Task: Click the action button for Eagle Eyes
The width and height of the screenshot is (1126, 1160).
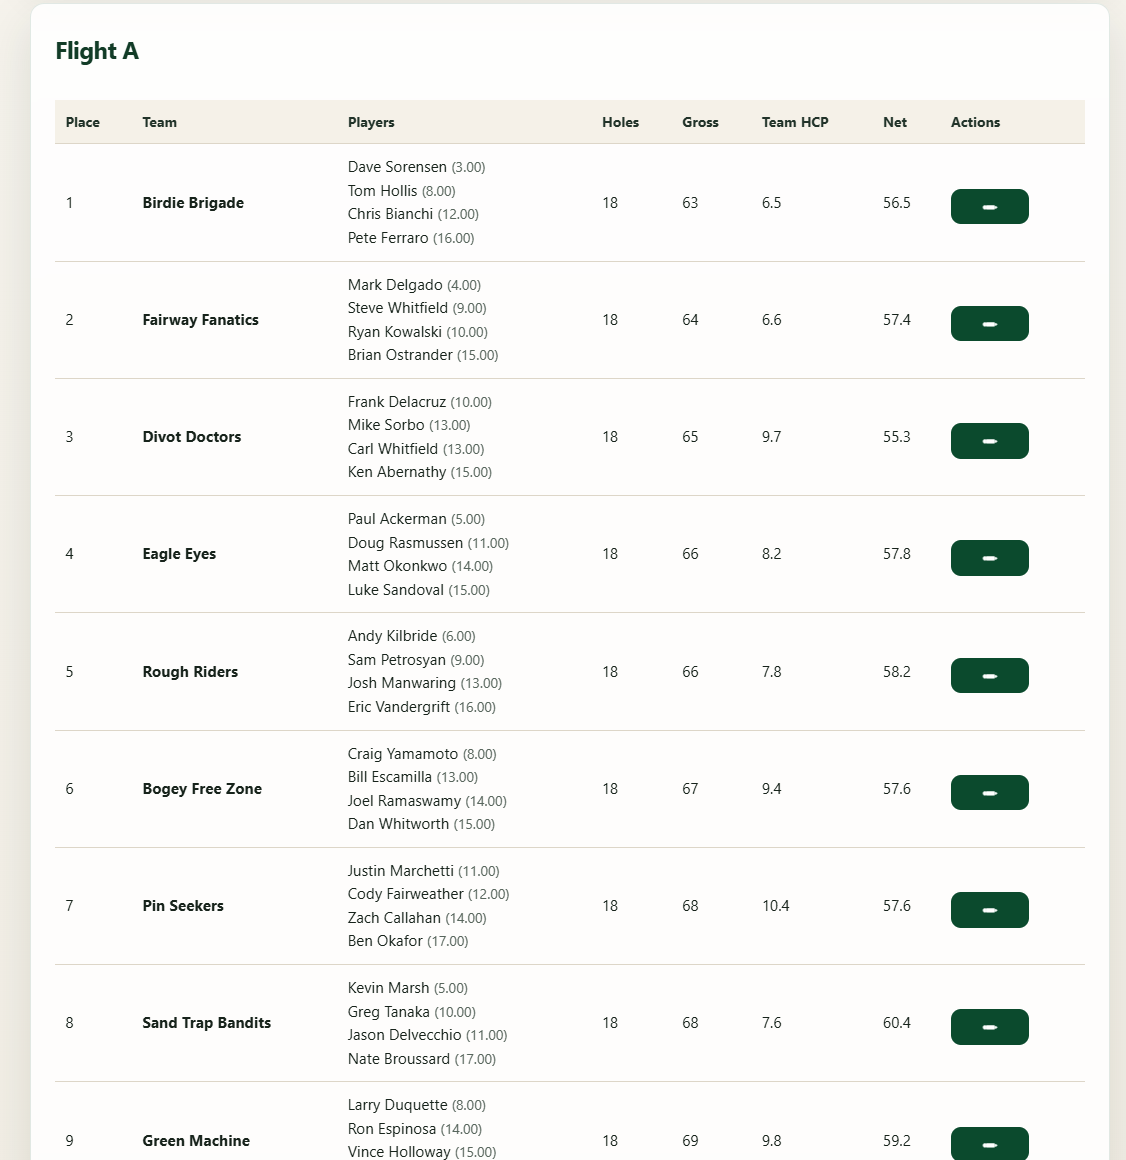Action: tap(989, 558)
